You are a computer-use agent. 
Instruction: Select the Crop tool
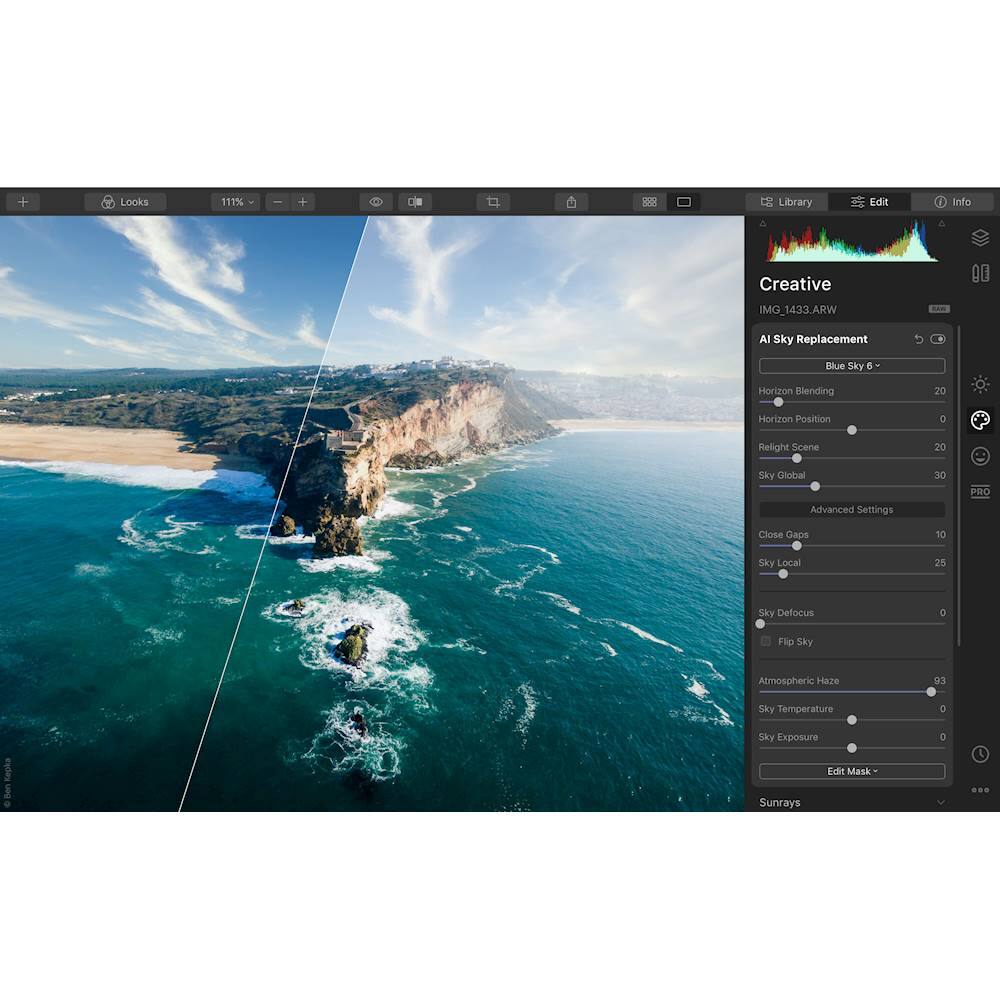point(493,202)
